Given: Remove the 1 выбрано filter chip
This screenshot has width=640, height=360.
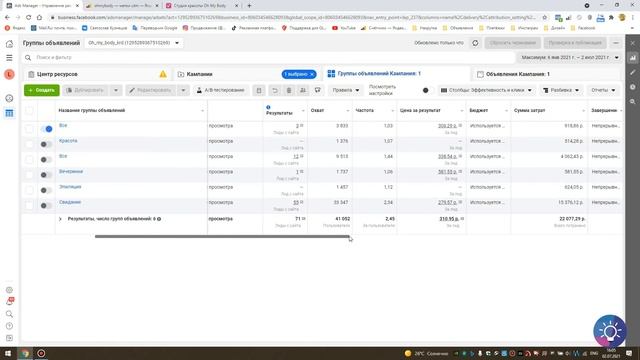Looking at the screenshot, I should 312,74.
